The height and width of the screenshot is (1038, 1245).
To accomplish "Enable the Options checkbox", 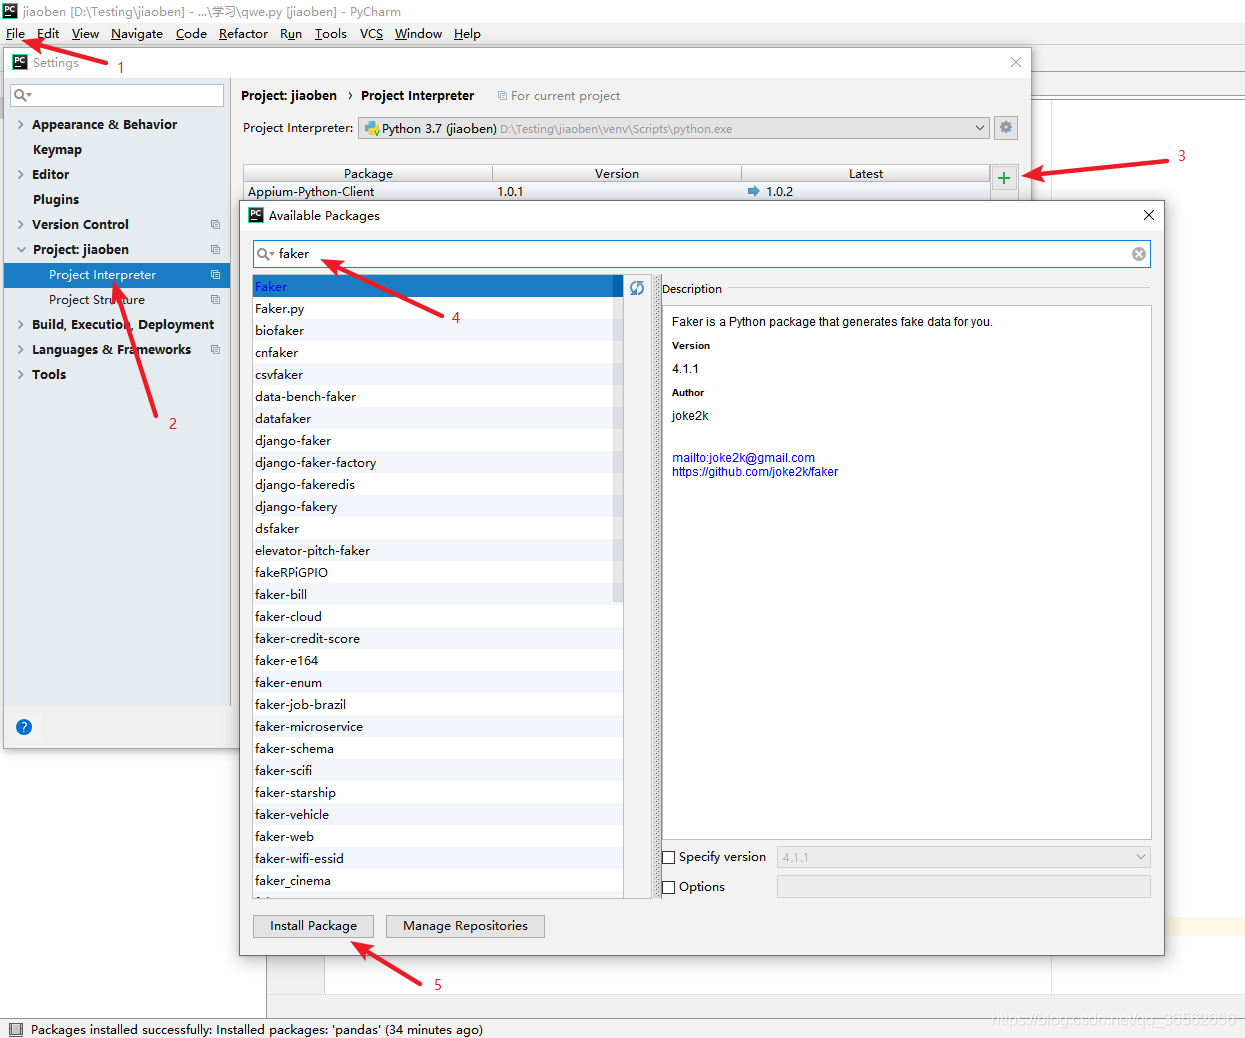I will point(669,888).
